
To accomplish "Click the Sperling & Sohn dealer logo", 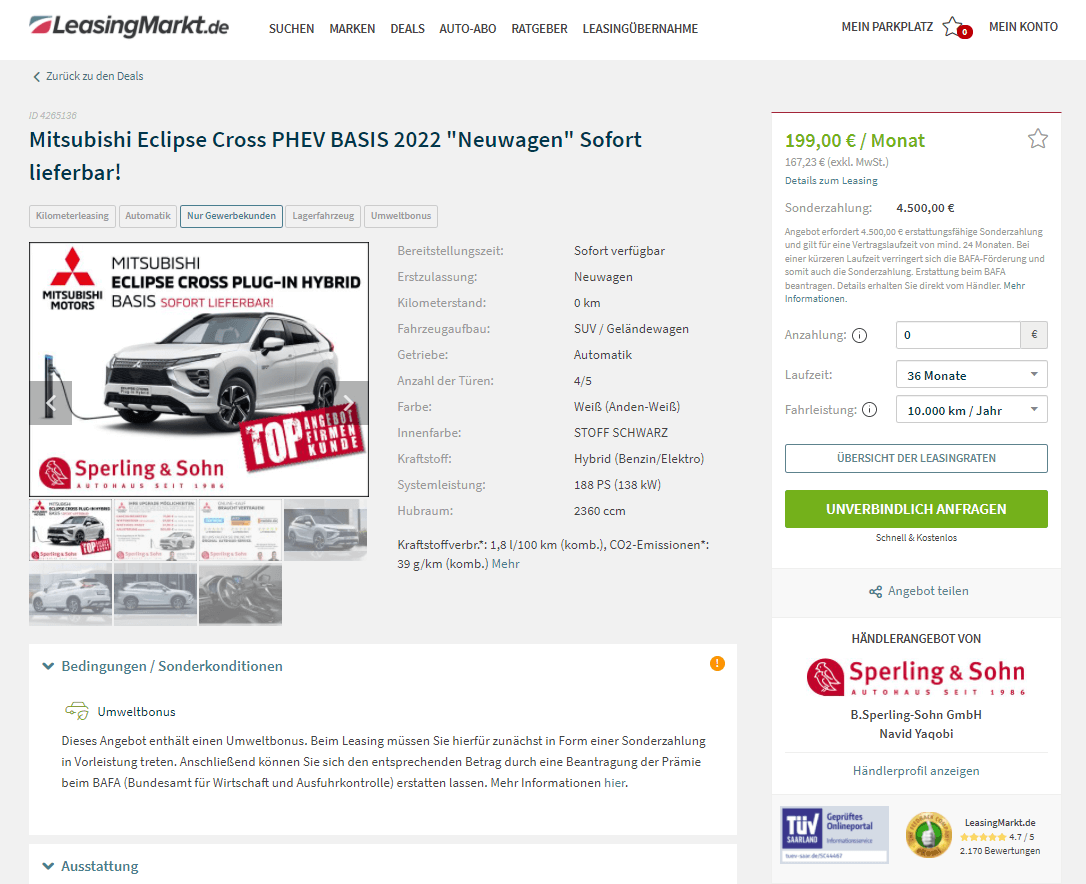I will click(916, 677).
